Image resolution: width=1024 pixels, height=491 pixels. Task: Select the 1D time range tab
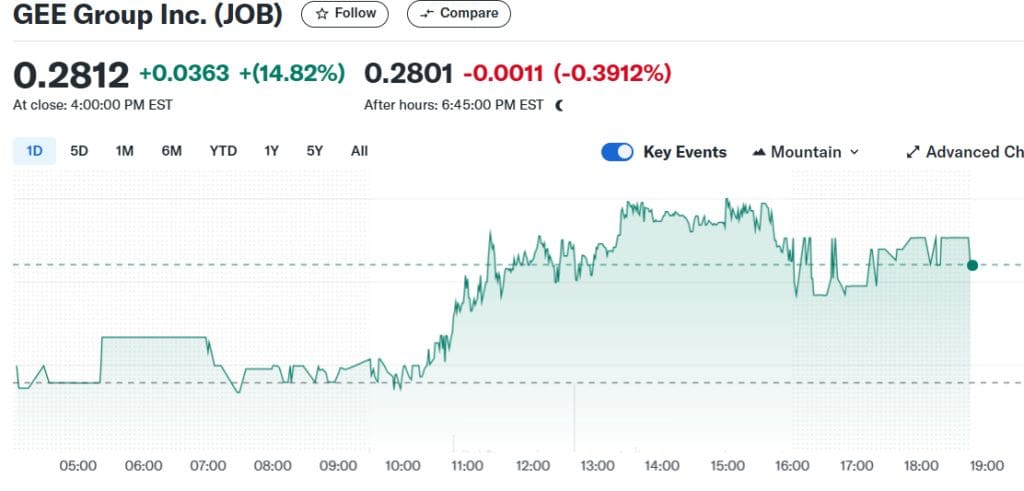(34, 151)
